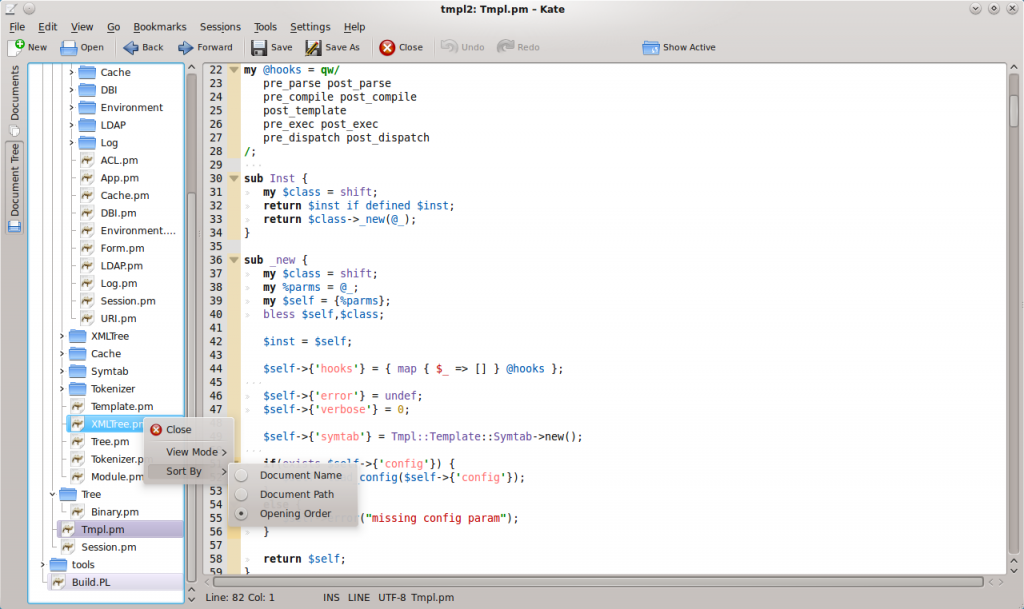Collapse the Tree folder node

(52, 494)
